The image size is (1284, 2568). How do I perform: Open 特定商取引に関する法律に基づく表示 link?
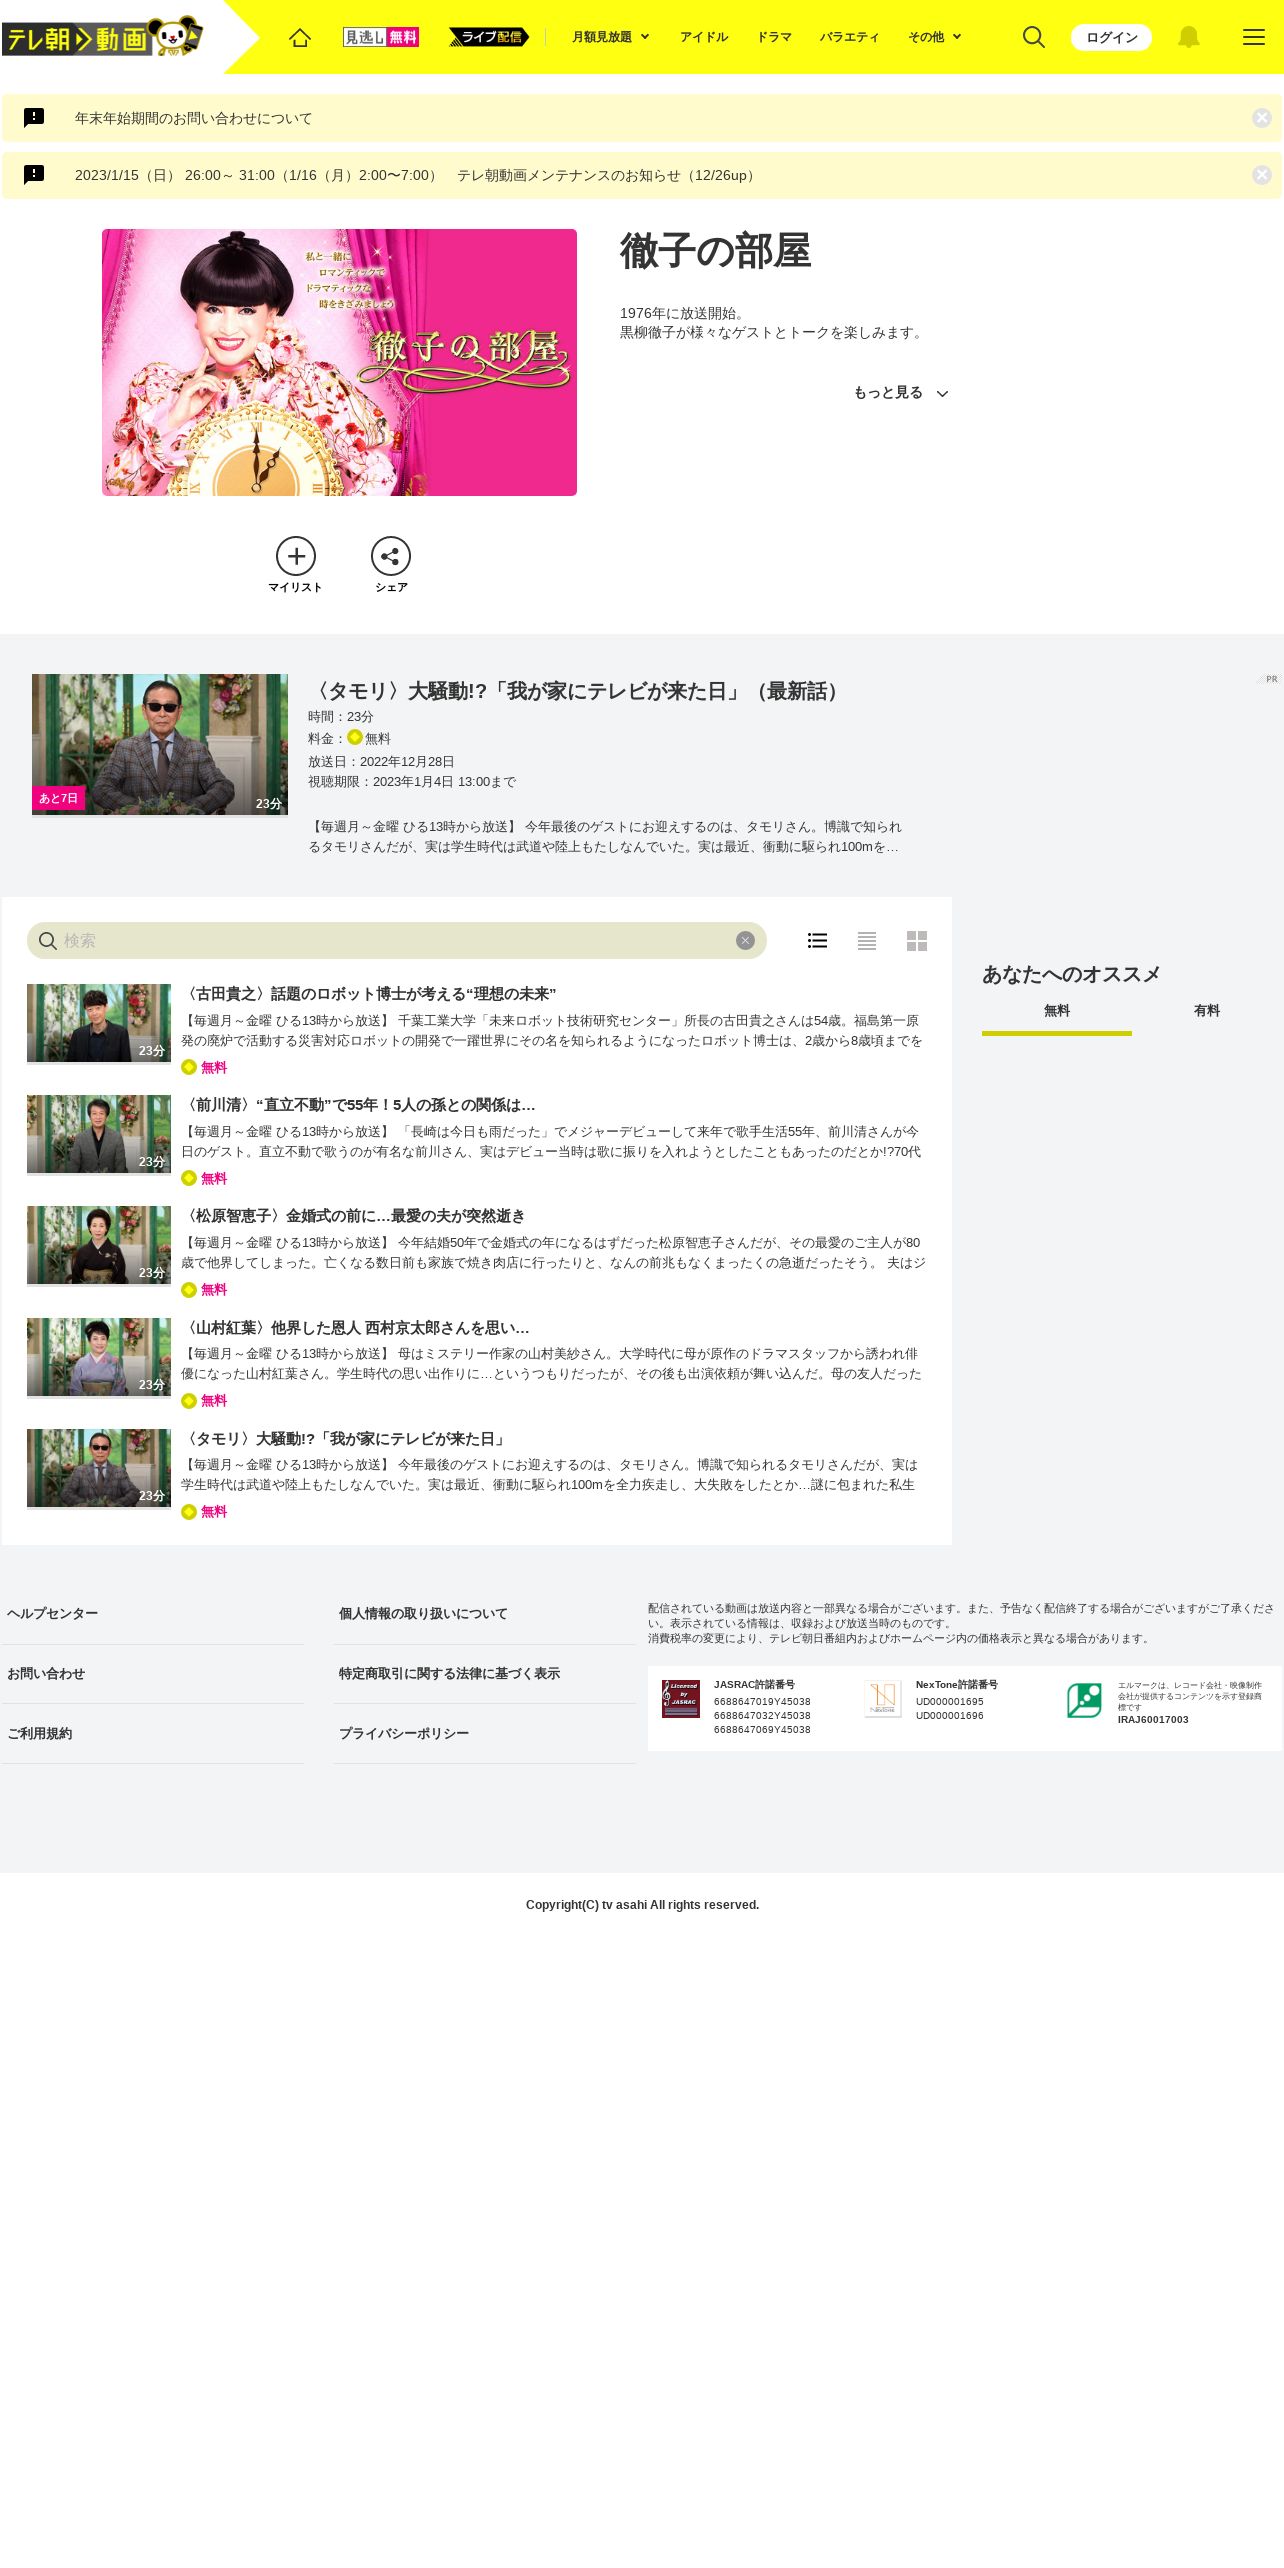point(449,1674)
